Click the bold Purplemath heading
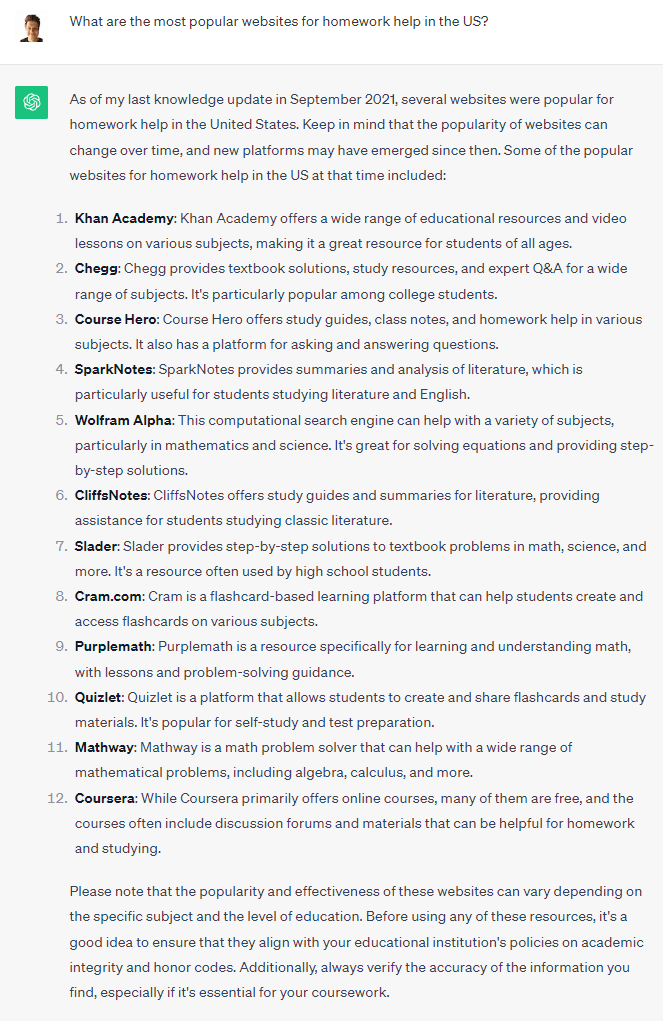The height and width of the screenshot is (1021, 663). [x=114, y=646]
